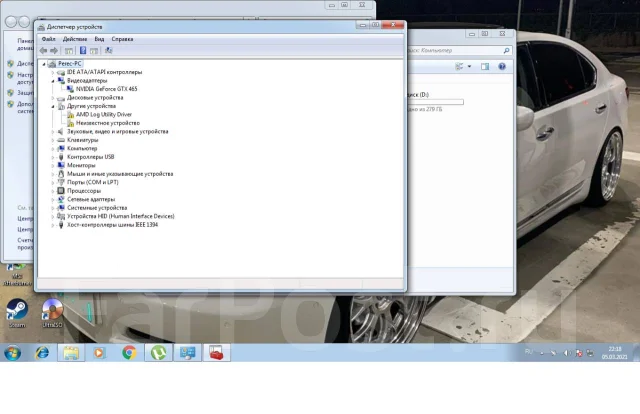Open Windows Media Player from taskbar

99,353
